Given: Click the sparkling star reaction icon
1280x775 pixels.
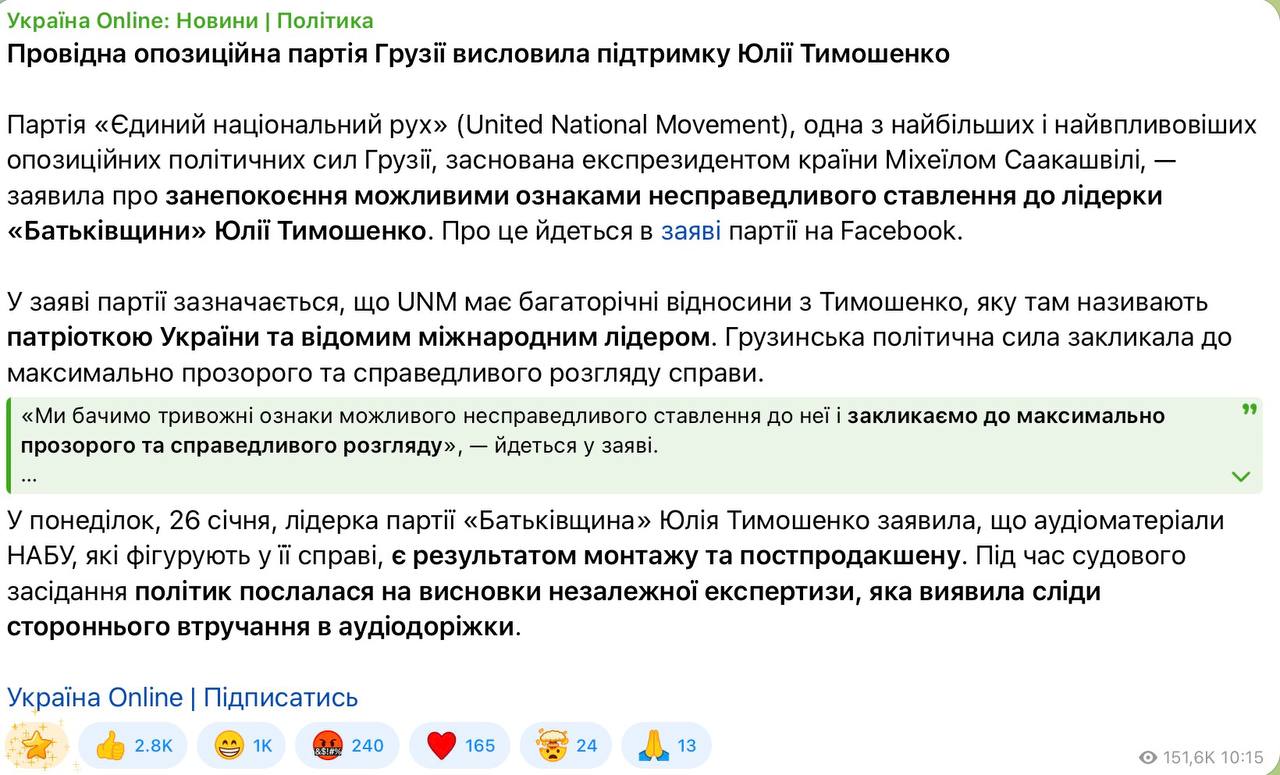Looking at the screenshot, I should [37, 745].
